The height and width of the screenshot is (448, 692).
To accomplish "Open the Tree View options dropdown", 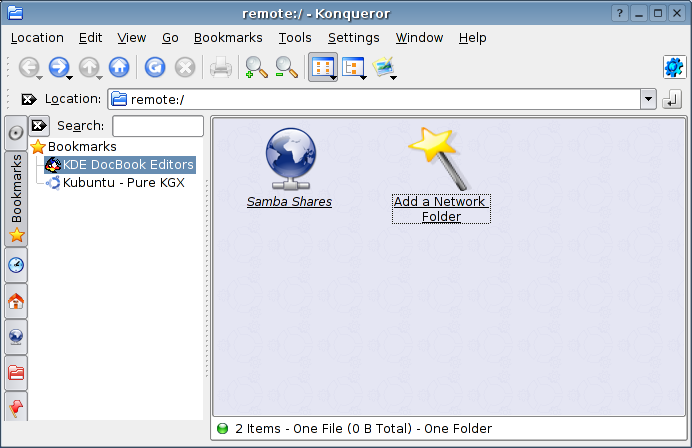I will pos(363,78).
